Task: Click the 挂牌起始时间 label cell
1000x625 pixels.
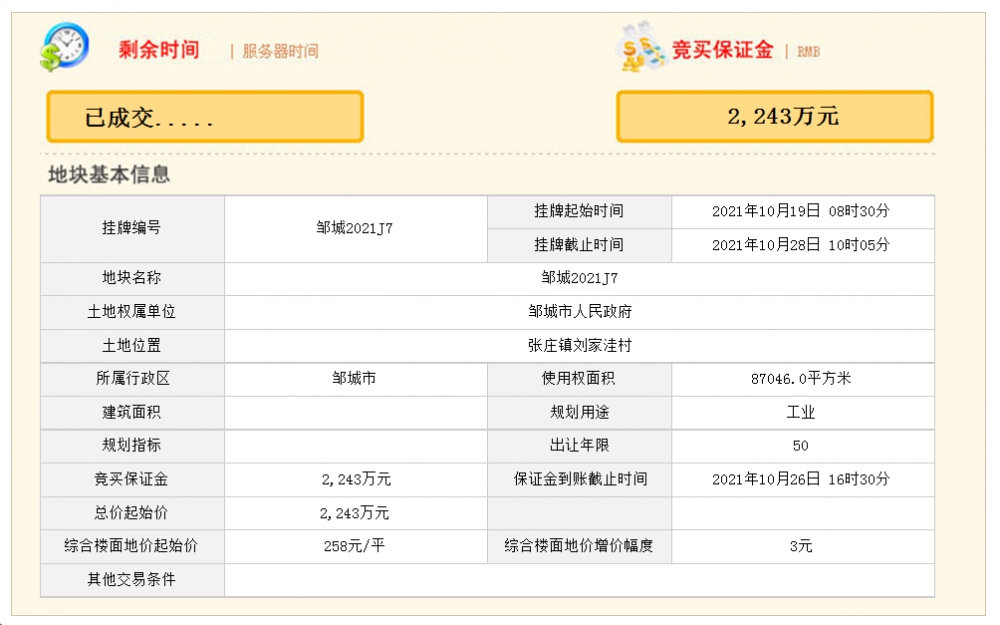Action: [x=579, y=212]
